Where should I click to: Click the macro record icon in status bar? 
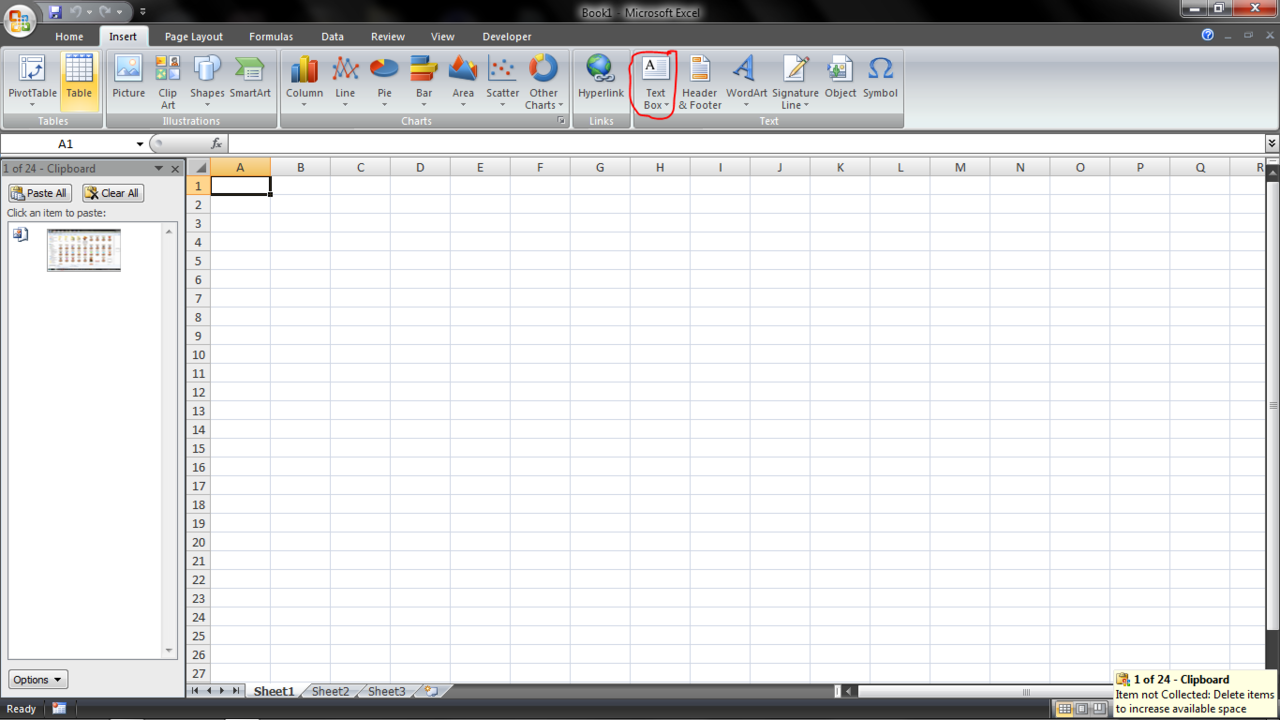59,708
